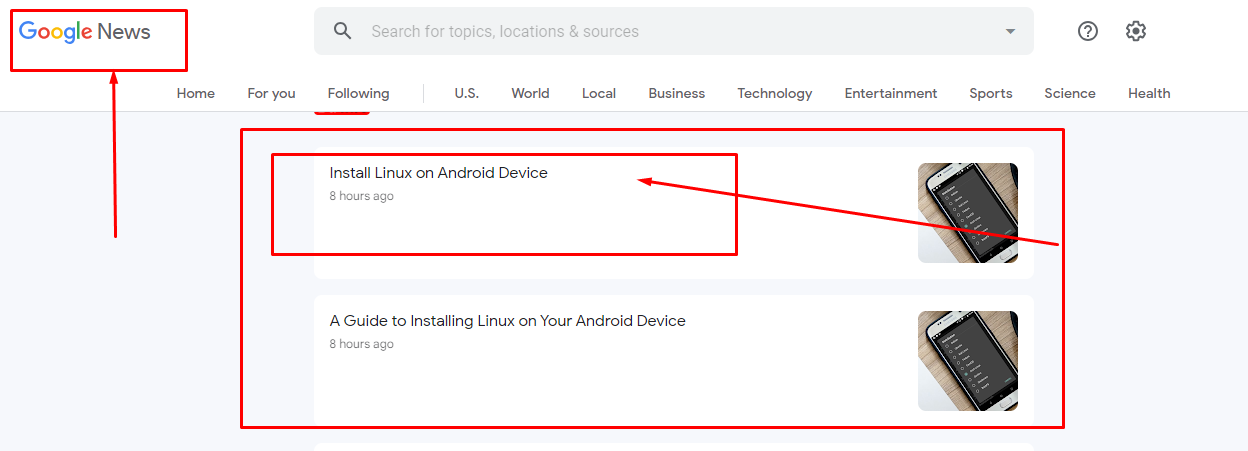Open the U.S. news section

[466, 93]
